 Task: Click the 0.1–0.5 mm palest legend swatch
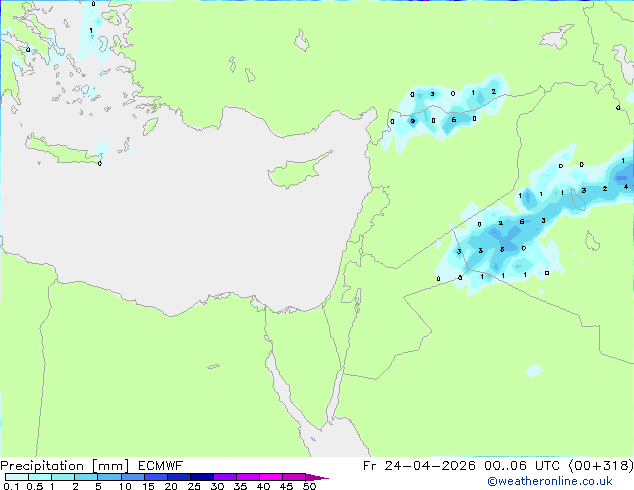[x=17, y=477]
